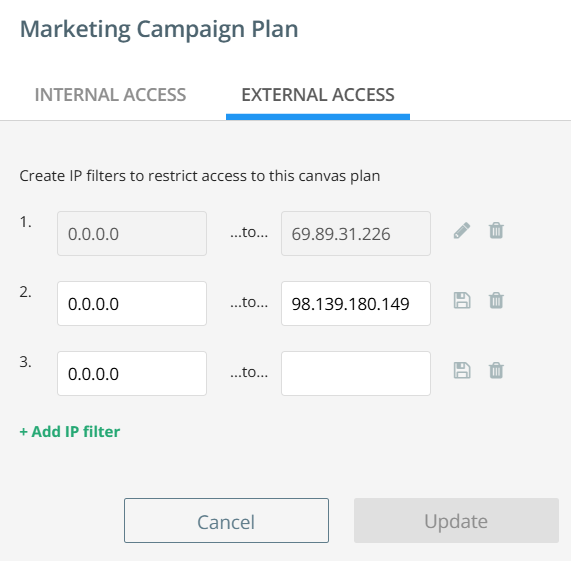This screenshot has height=561, width=571.
Task: Select the External Access tab
Action: [x=318, y=95]
